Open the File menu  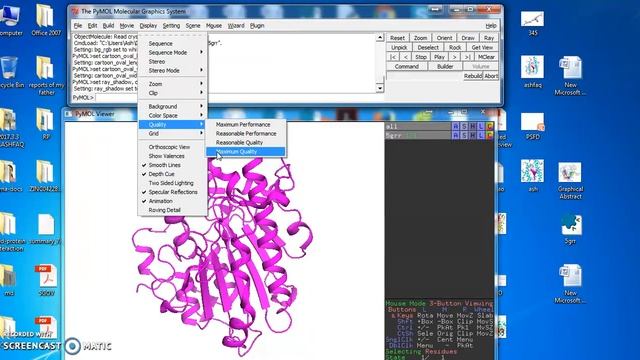[x=78, y=25]
